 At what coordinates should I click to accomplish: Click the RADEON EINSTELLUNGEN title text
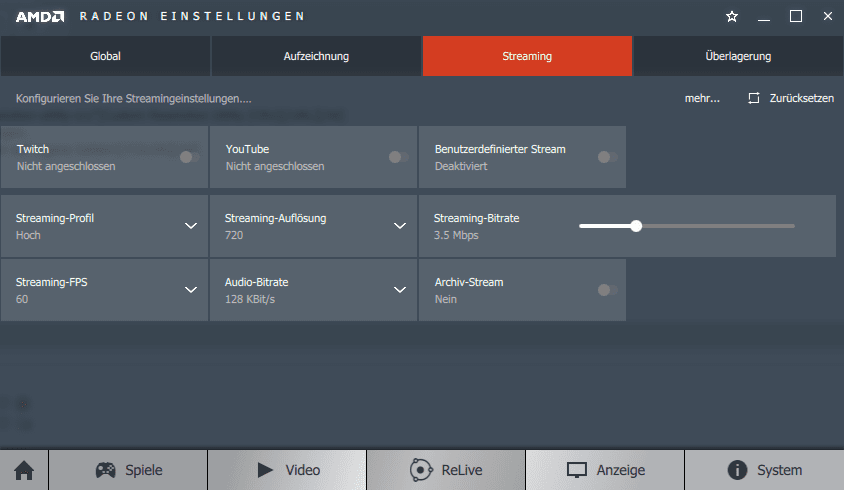coord(192,16)
